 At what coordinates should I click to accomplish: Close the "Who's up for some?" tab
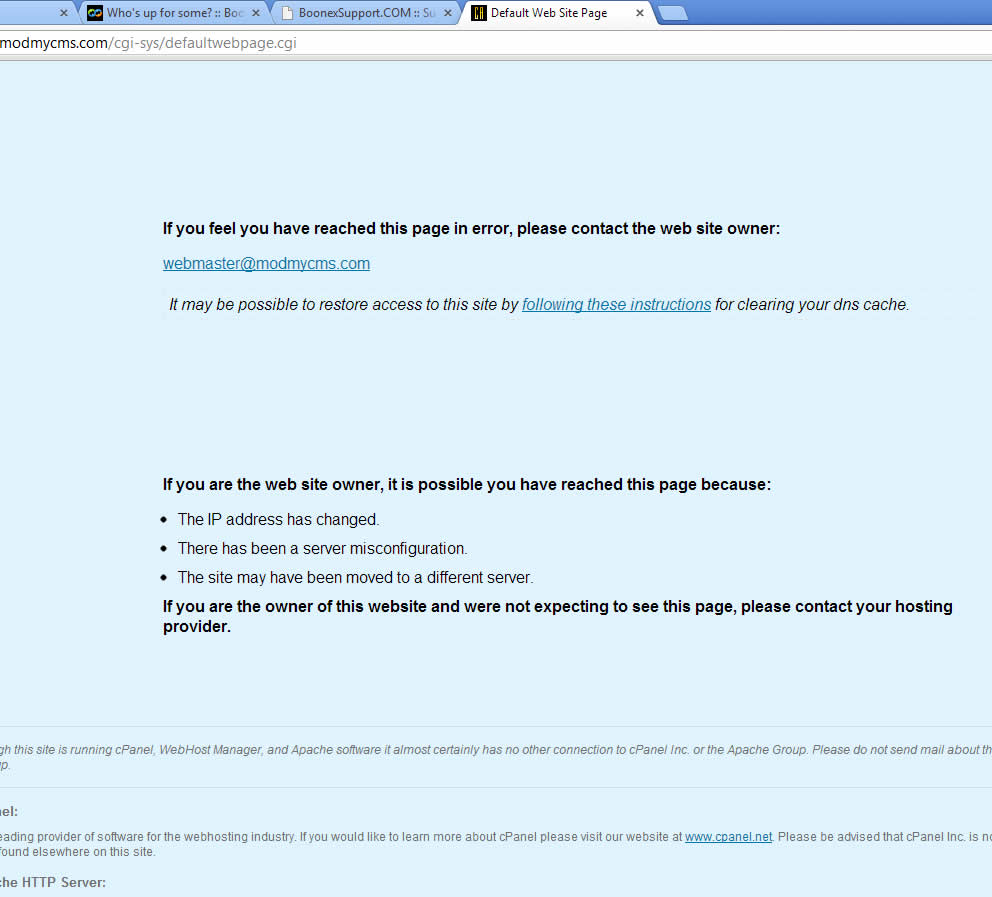point(256,13)
